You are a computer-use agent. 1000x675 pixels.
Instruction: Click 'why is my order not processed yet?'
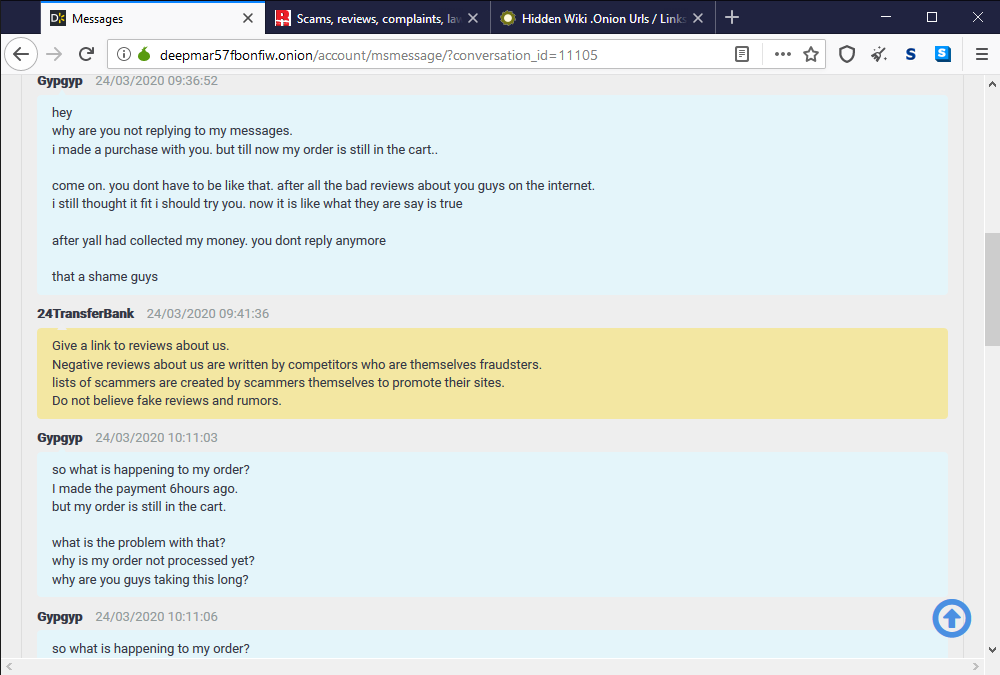[153, 561]
